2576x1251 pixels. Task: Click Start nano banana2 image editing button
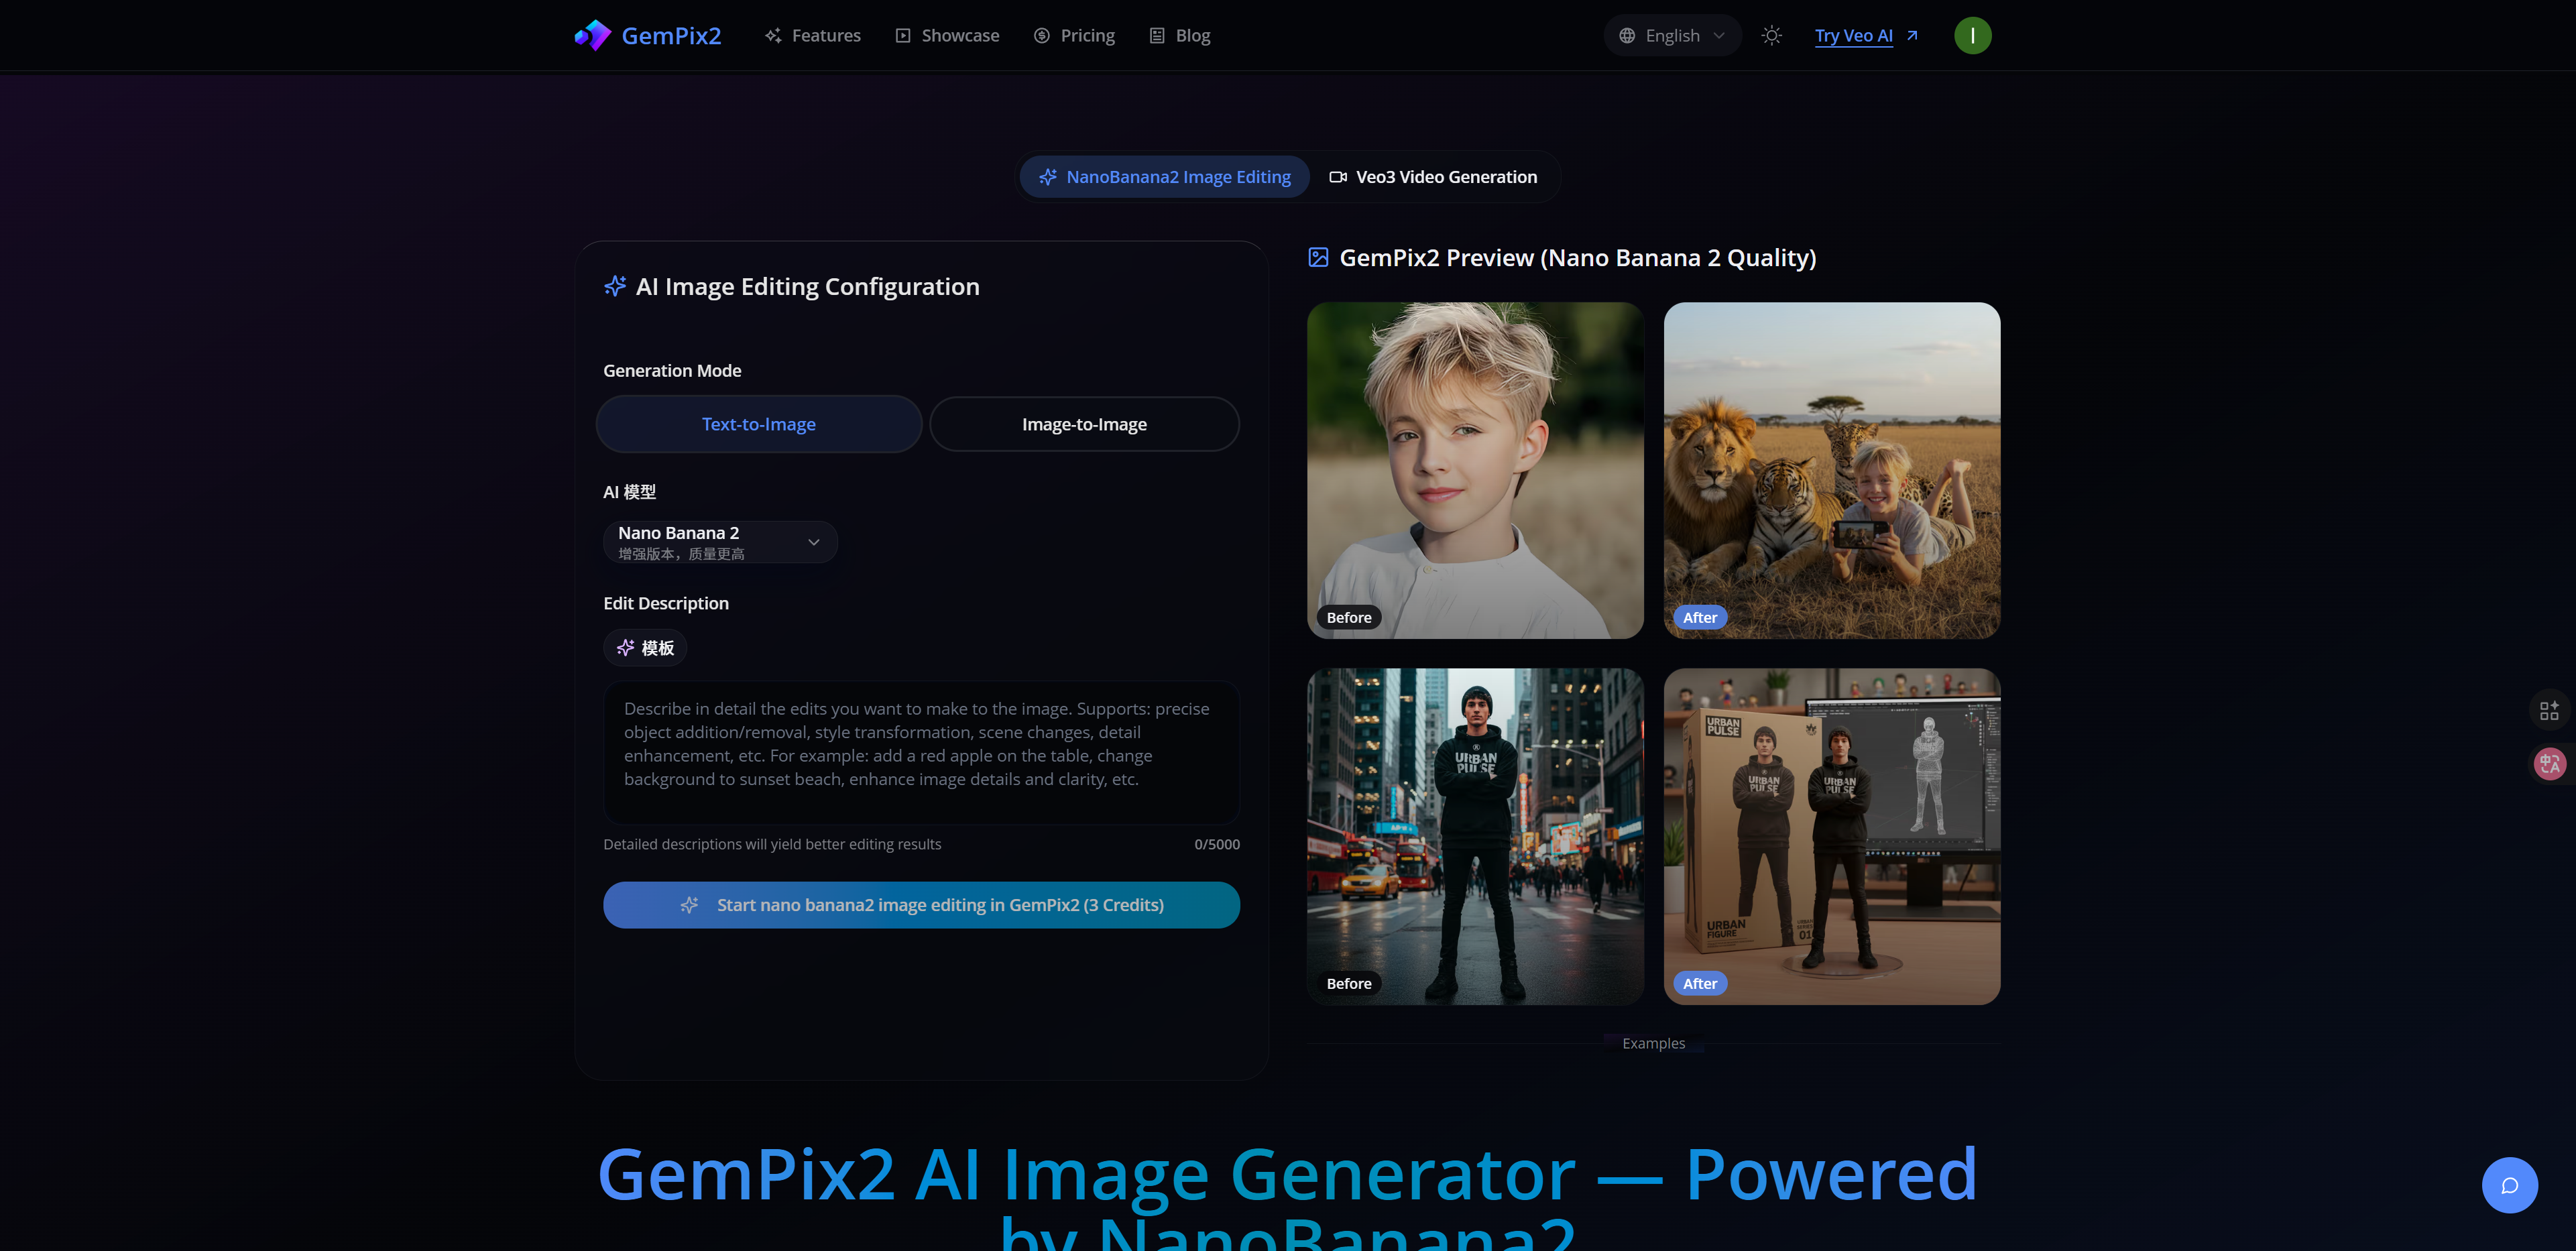(x=921, y=905)
